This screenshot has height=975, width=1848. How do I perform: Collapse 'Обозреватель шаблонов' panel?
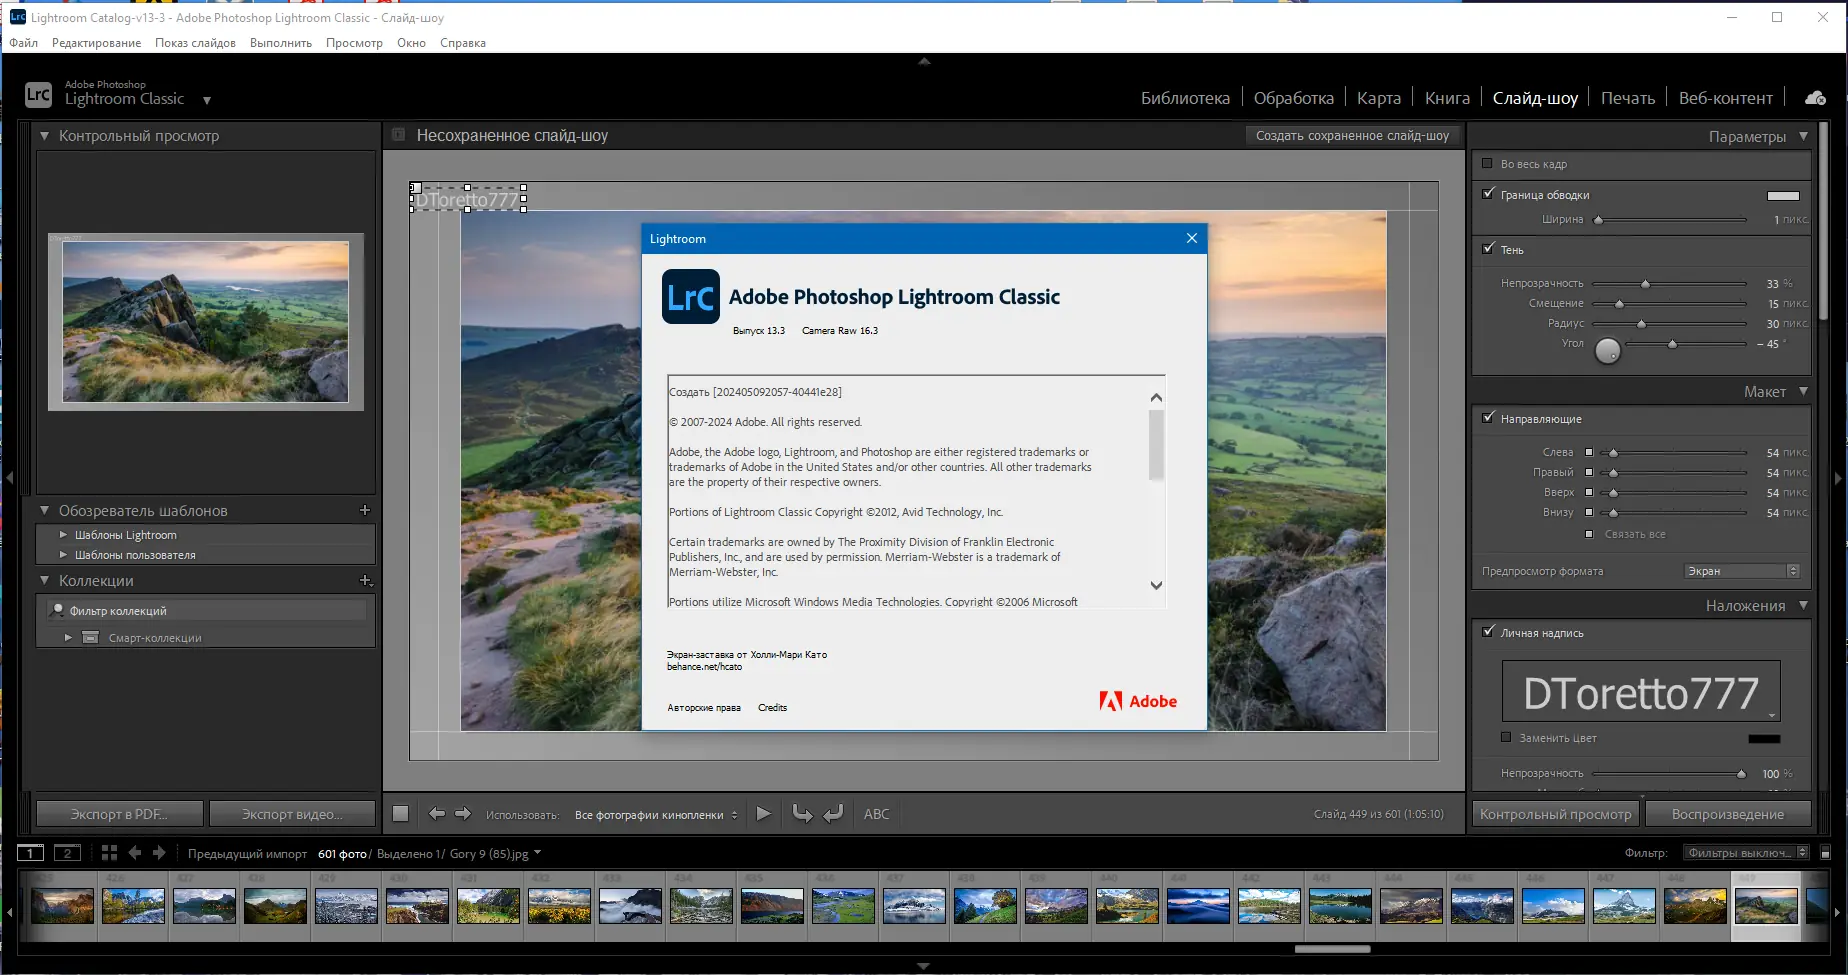click(x=44, y=510)
